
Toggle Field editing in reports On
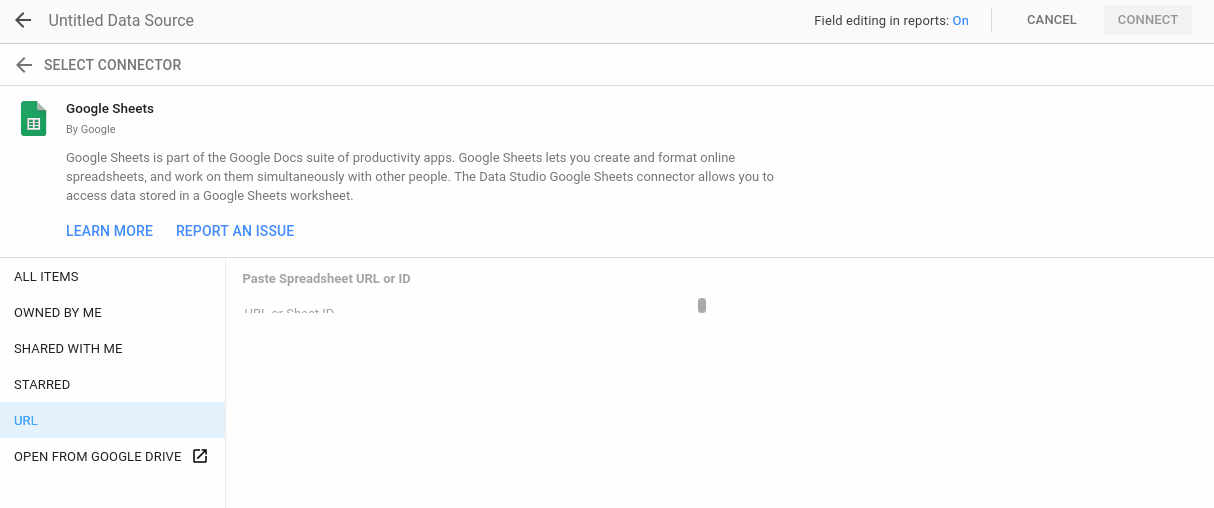[960, 21]
